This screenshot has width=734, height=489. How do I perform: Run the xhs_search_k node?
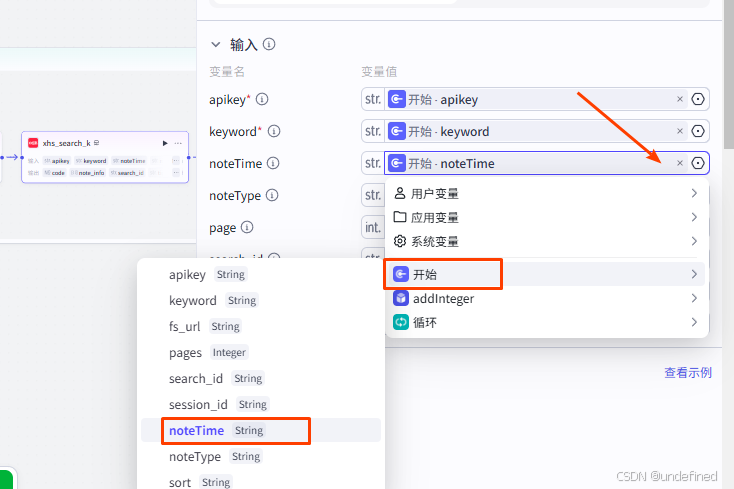pyautogui.click(x=165, y=143)
